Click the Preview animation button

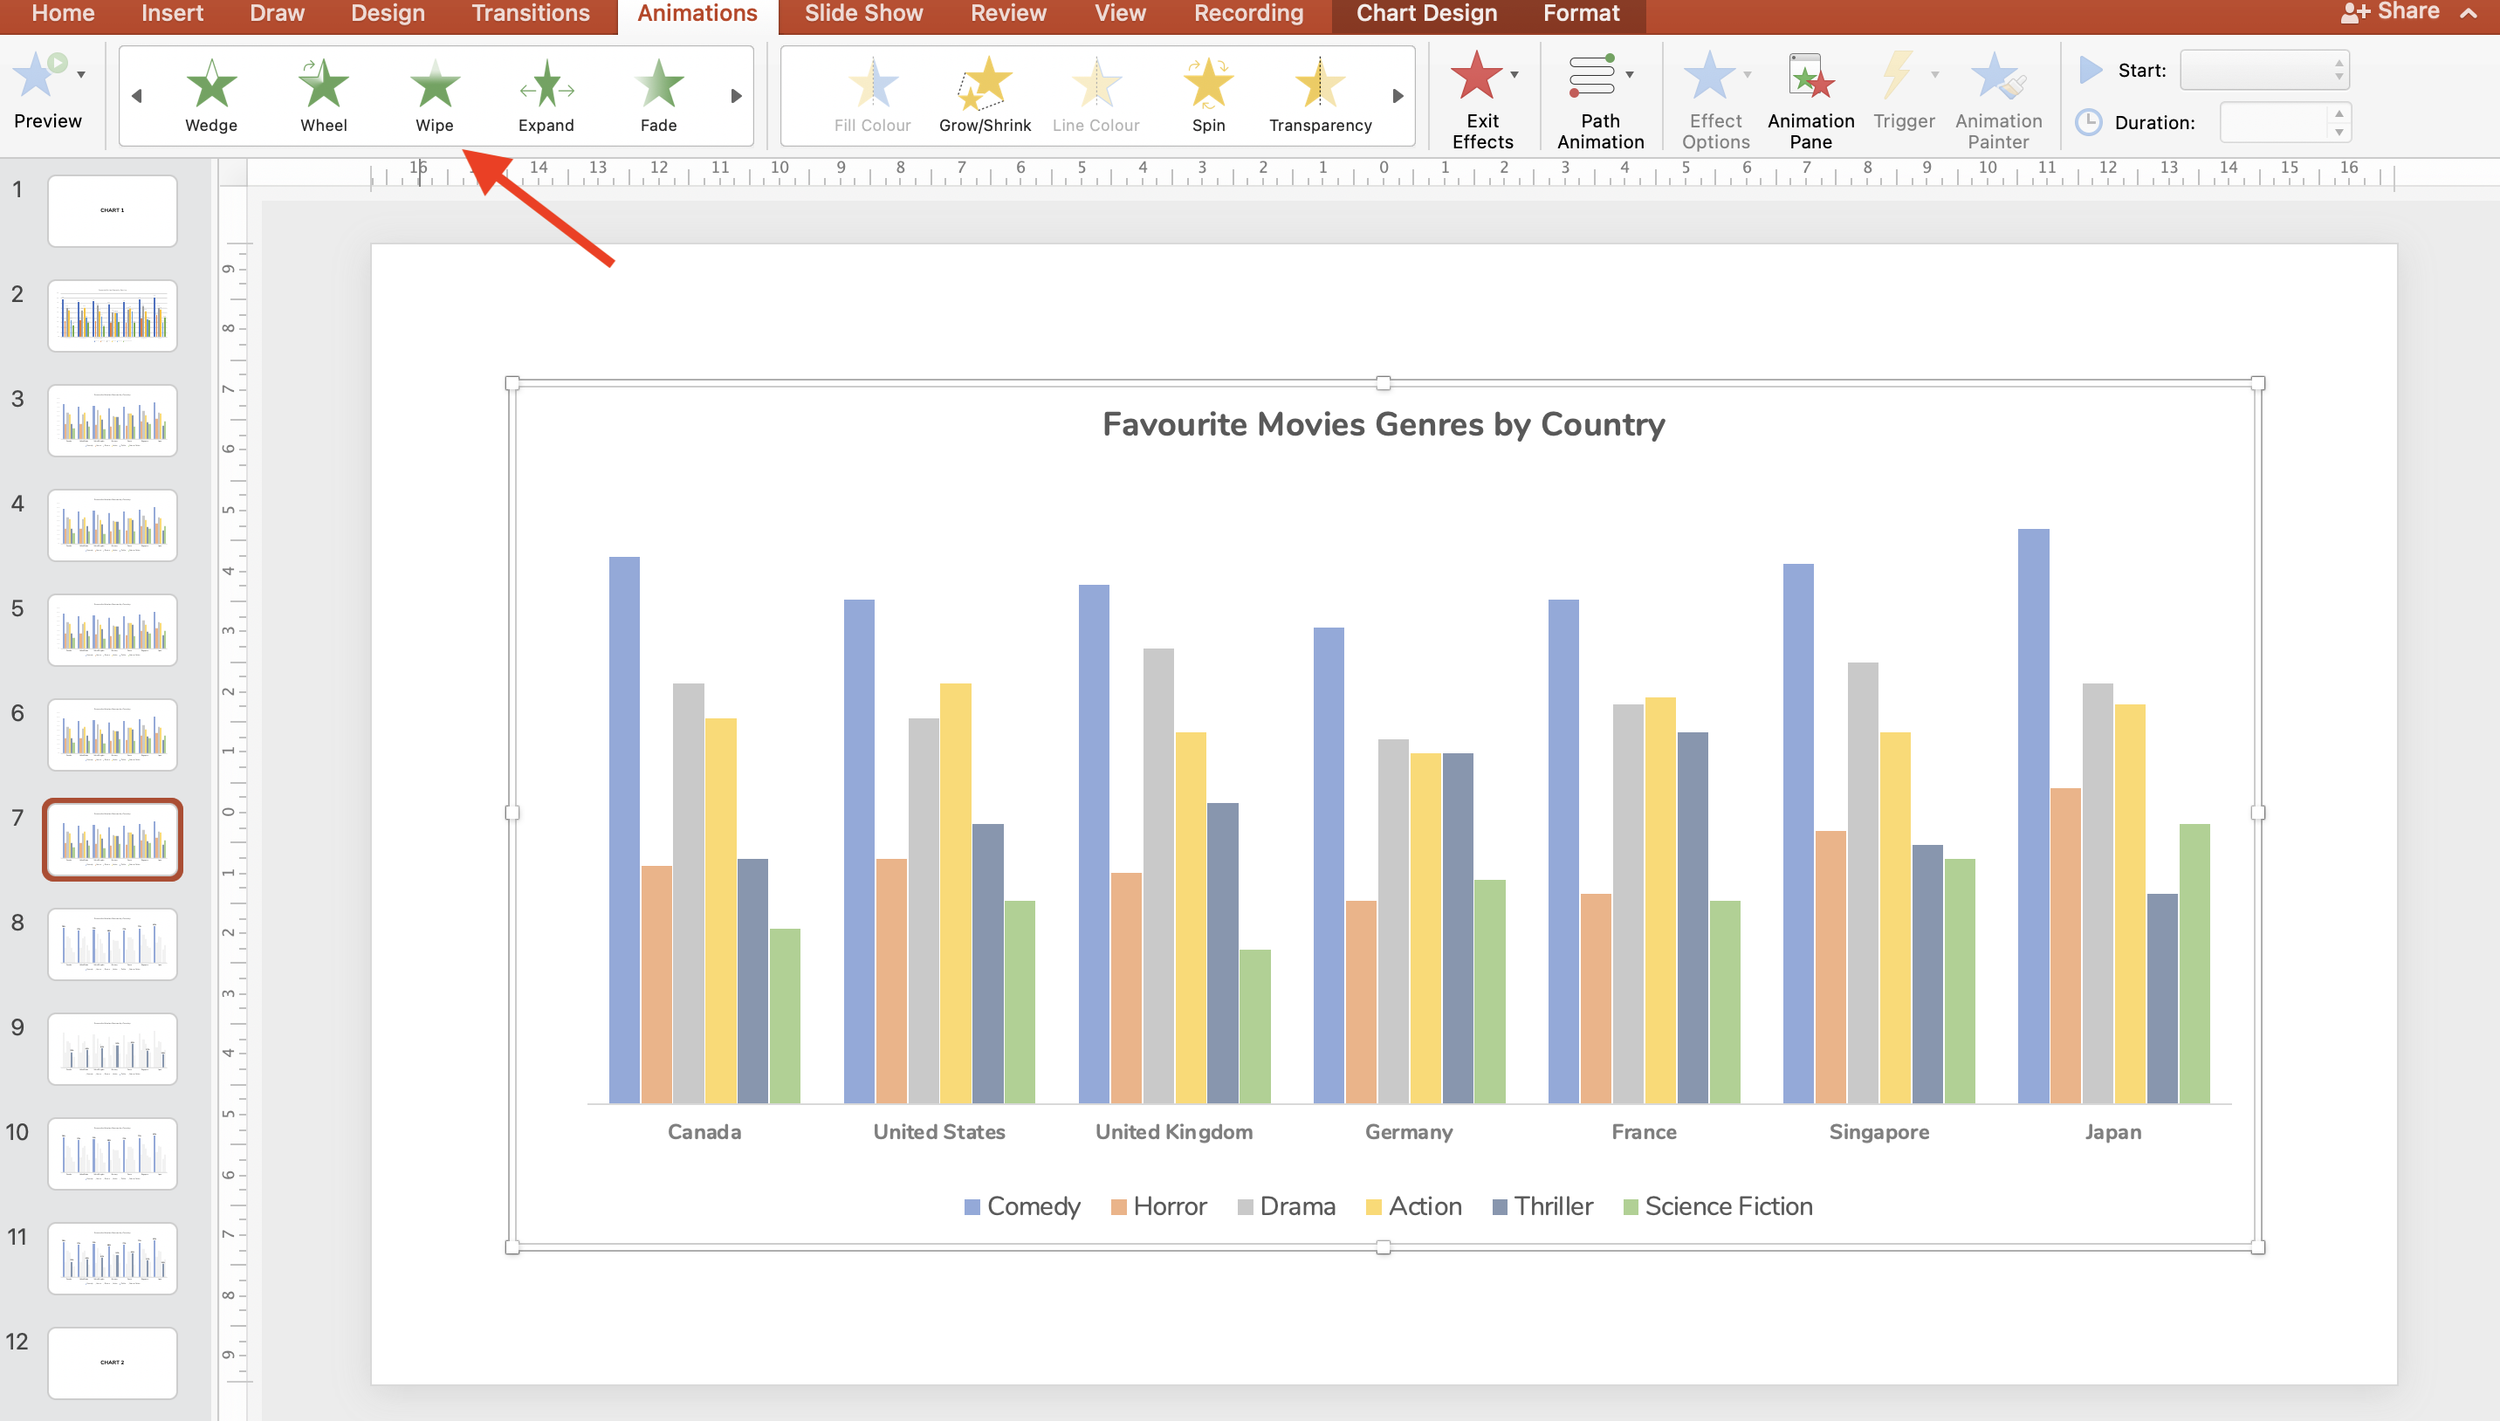[x=40, y=90]
